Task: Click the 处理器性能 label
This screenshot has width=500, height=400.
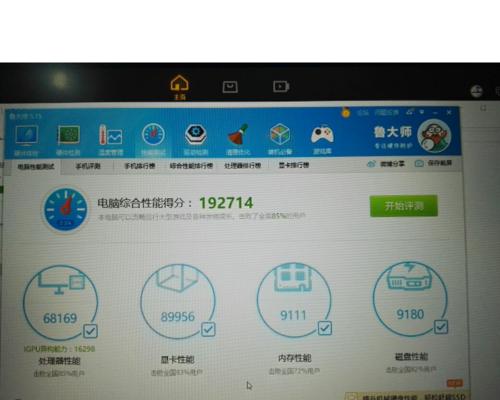Action: tap(59, 361)
